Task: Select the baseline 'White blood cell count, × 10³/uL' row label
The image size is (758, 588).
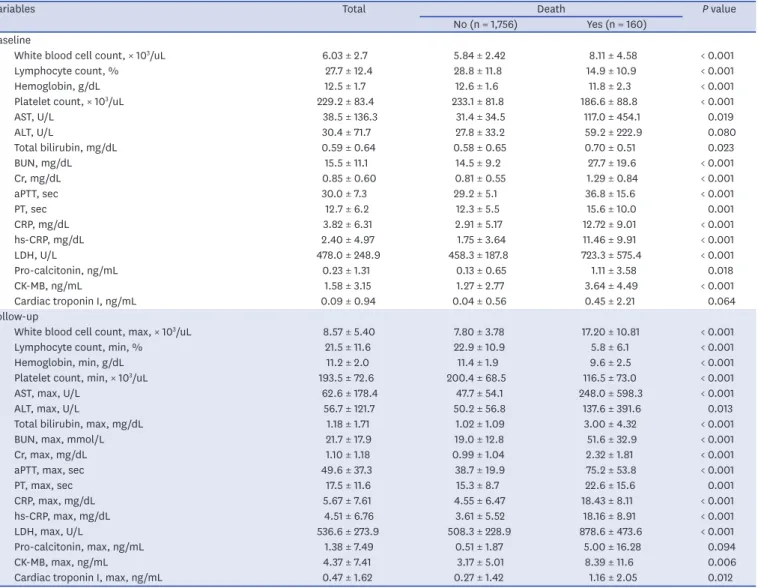Action: click(x=89, y=56)
